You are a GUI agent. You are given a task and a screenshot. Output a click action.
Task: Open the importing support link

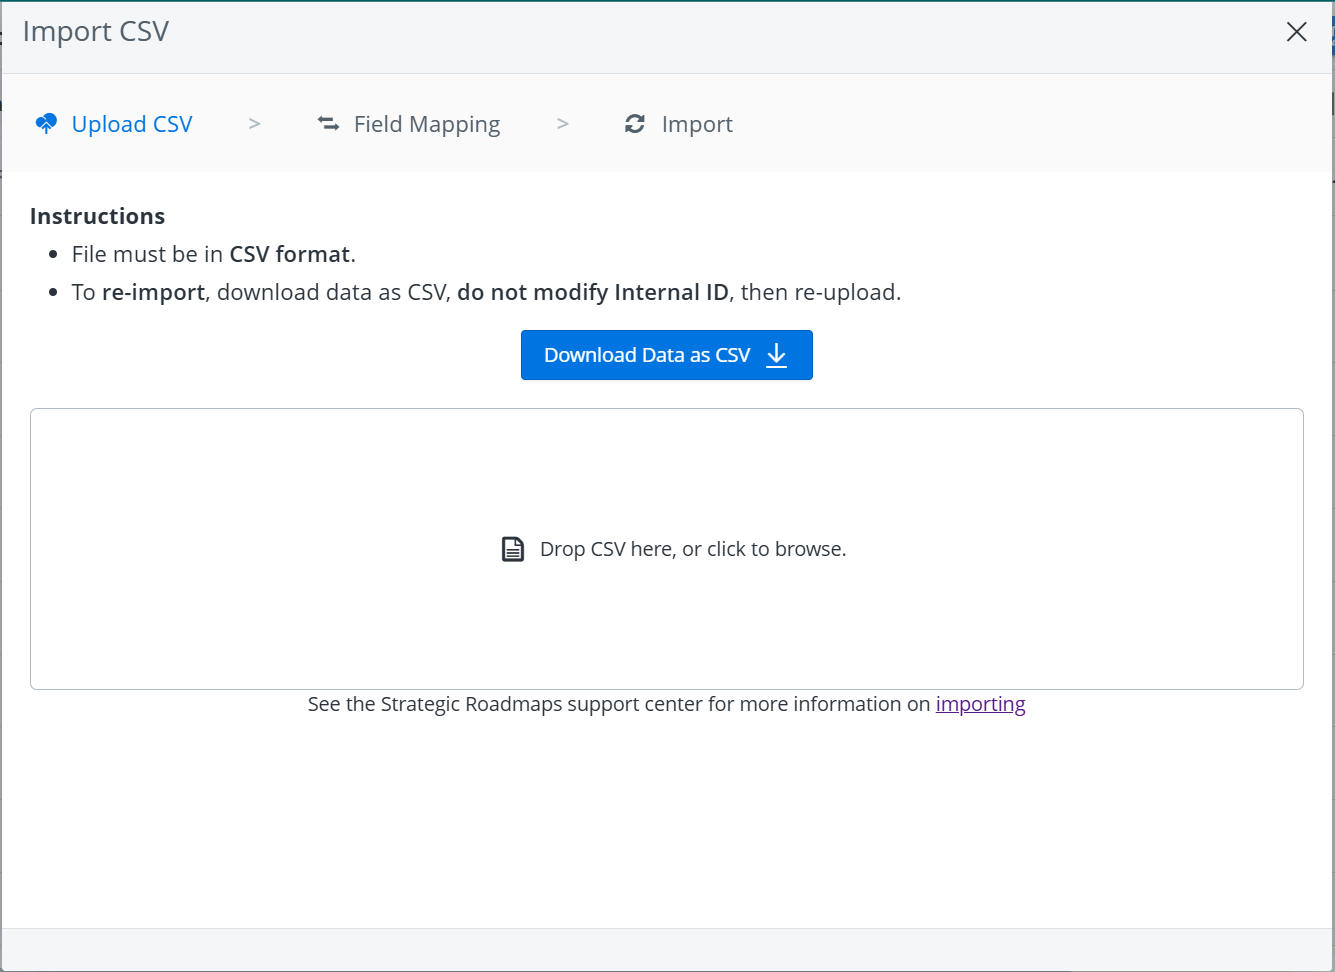(980, 703)
